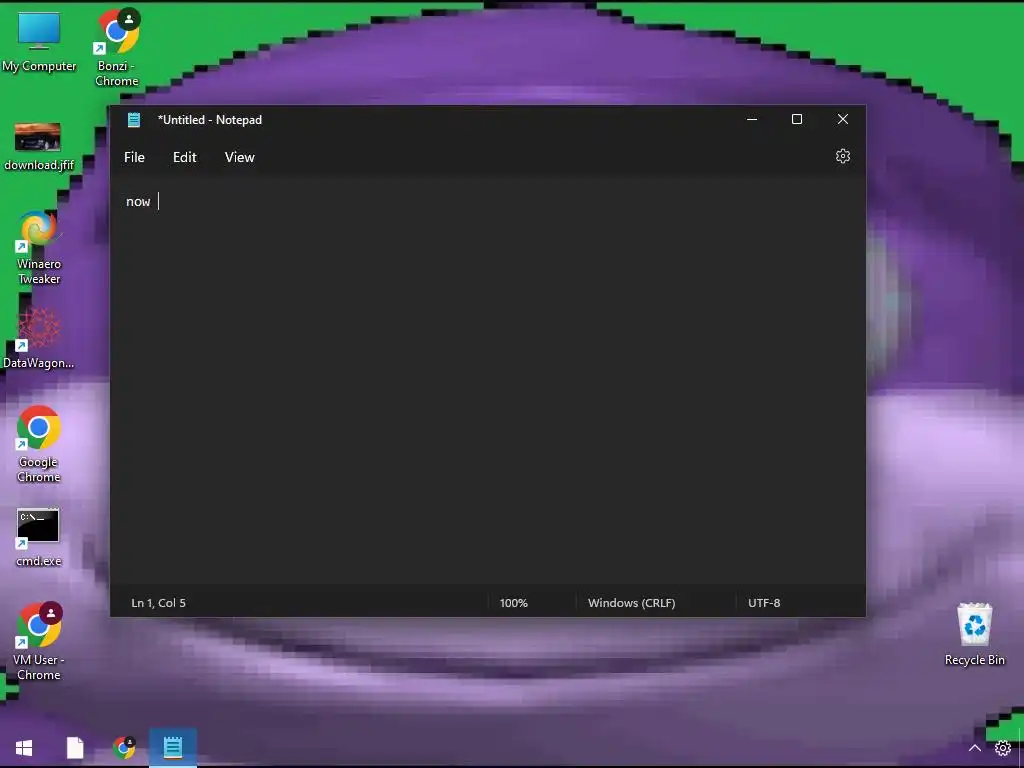Screen dimensions: 1024x768
Task: Open the Edit menu in Notepad
Action: click(185, 157)
